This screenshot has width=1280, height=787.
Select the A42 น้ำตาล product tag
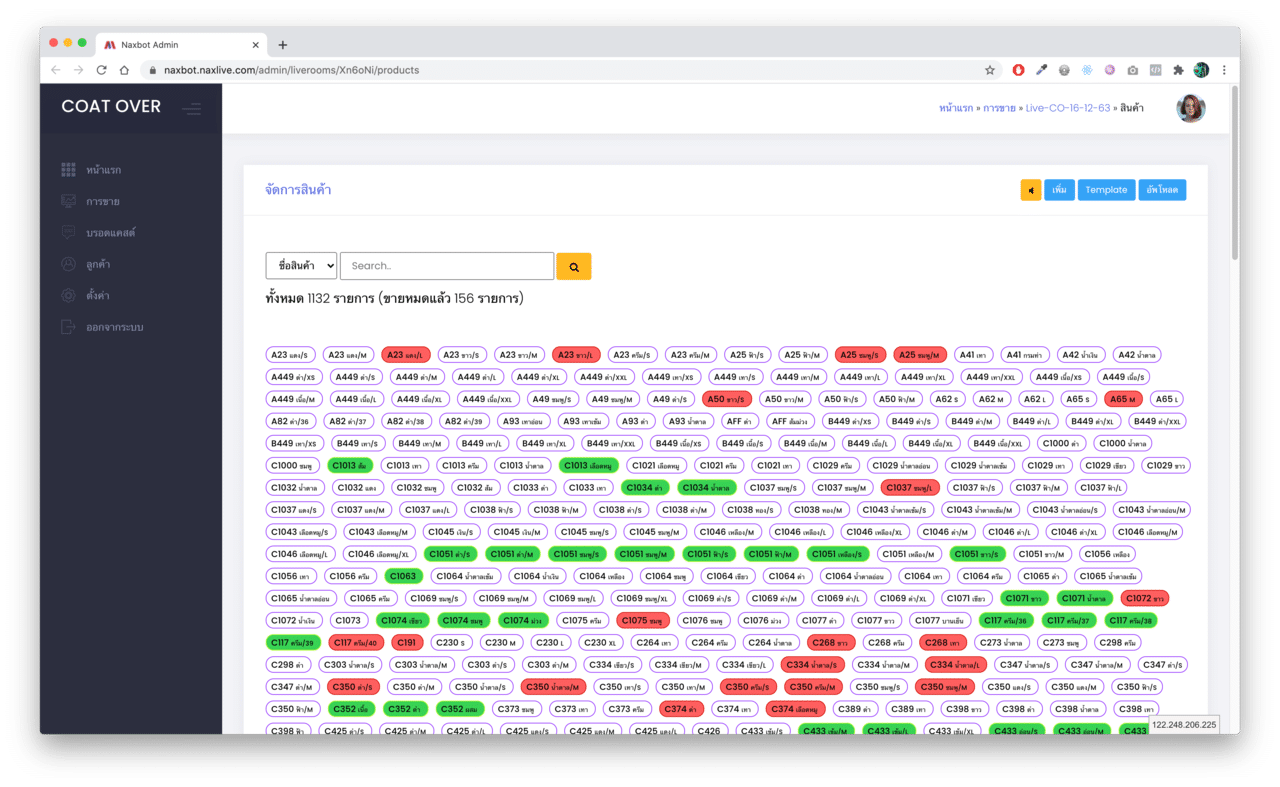(x=1137, y=355)
